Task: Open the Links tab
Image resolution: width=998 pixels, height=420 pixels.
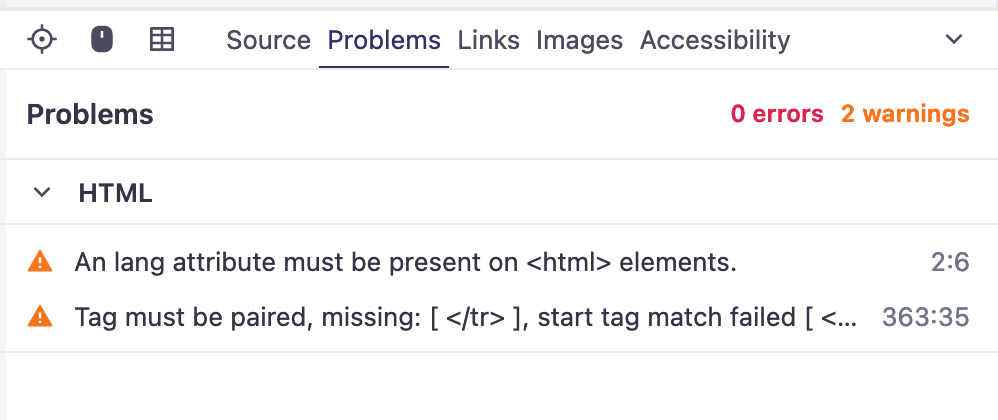Action: 488,40
